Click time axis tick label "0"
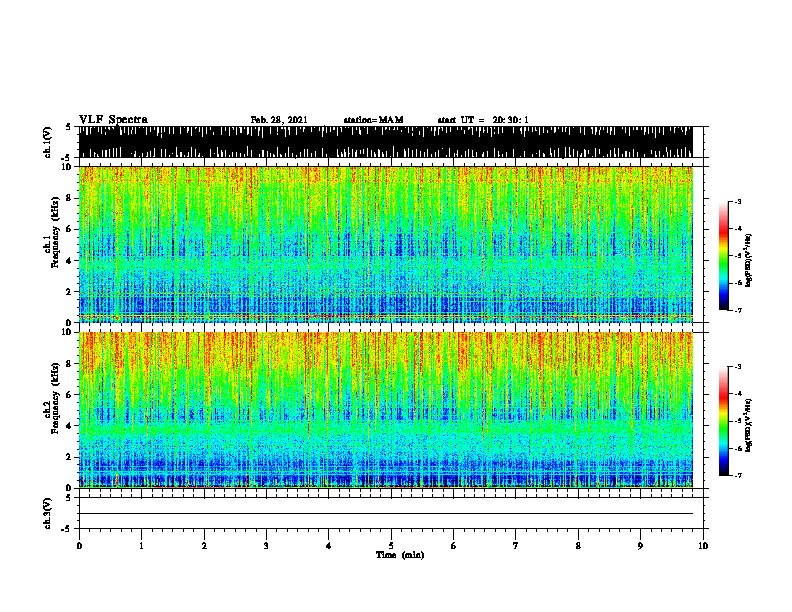The width and height of the screenshot is (792, 612). pos(79,545)
